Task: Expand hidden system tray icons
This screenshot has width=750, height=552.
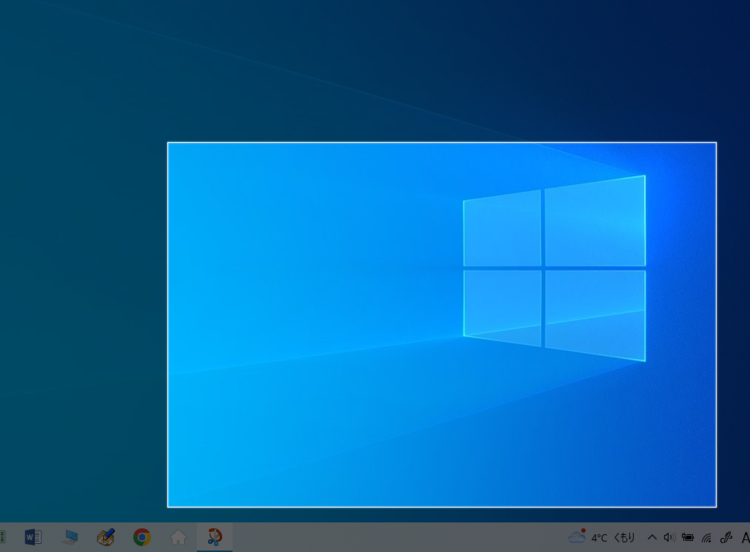Action: click(x=652, y=537)
